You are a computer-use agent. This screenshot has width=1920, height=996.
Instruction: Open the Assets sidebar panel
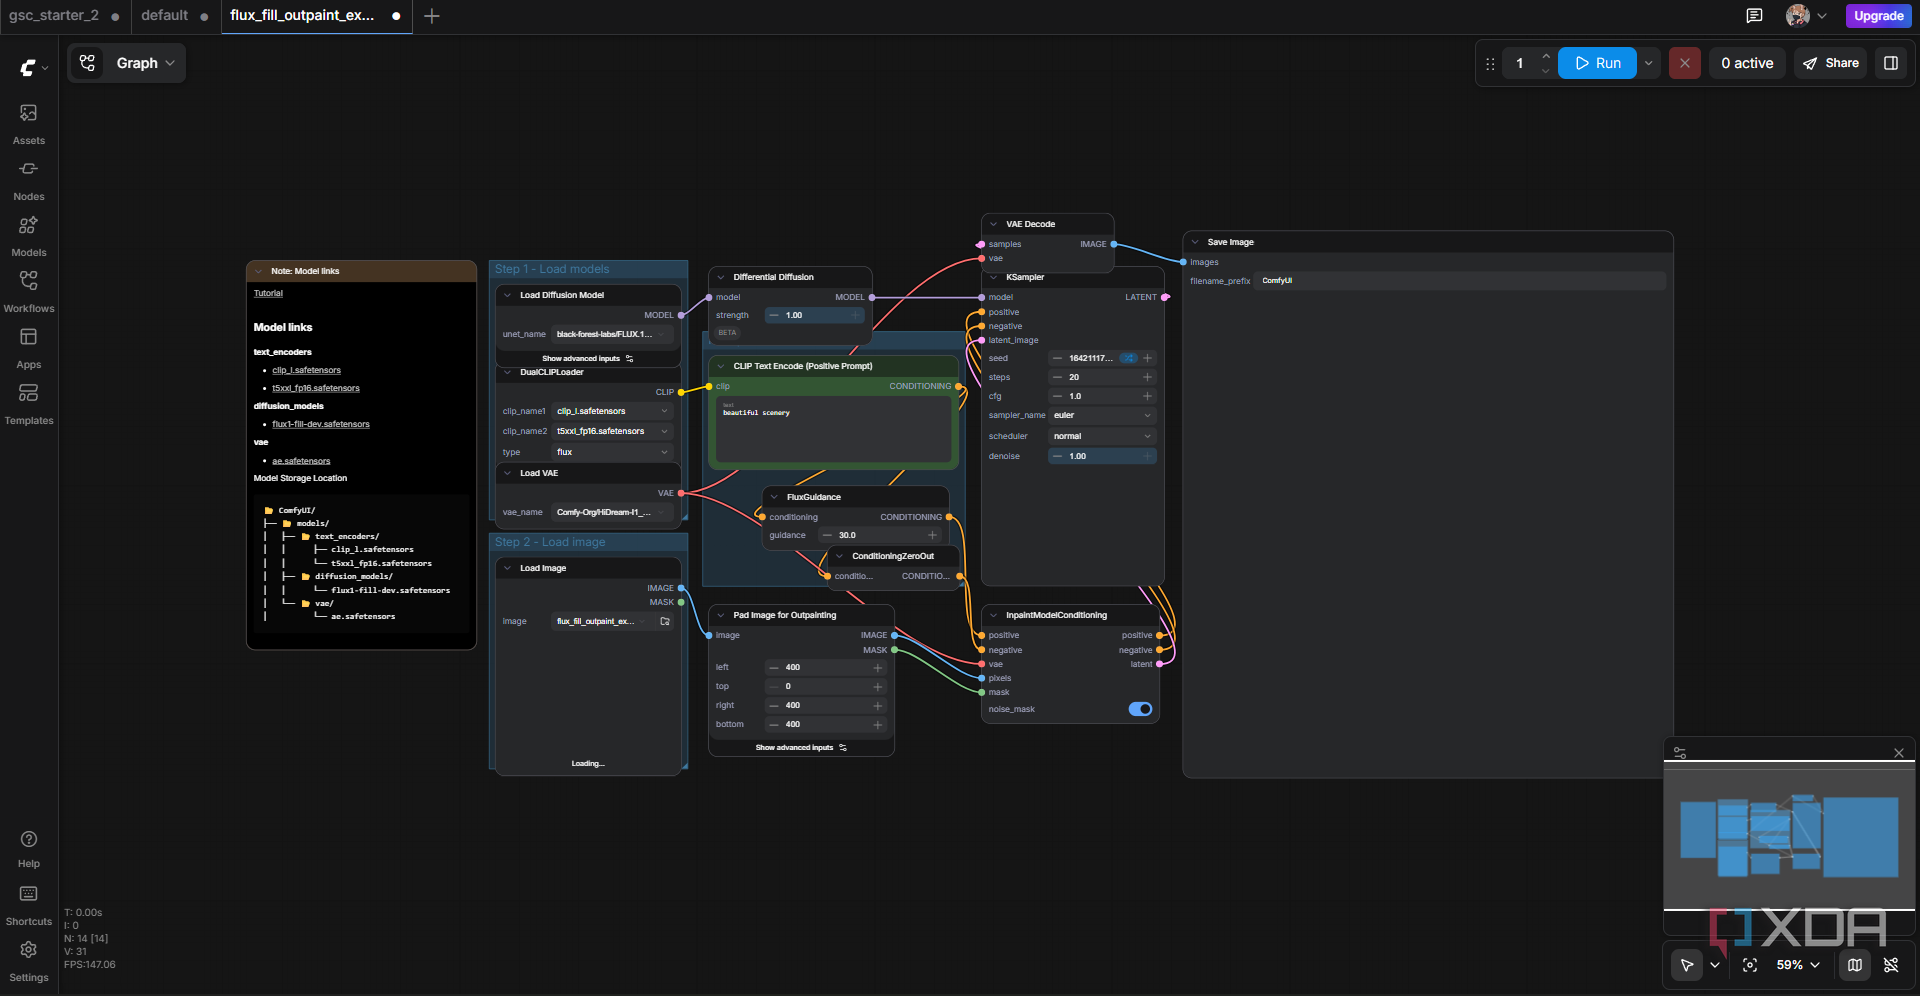(28, 124)
